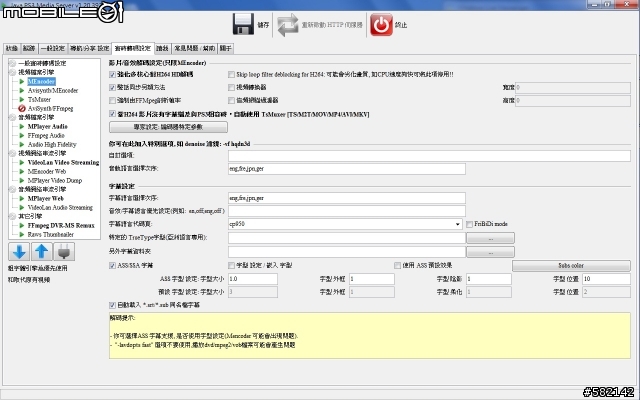This screenshot has width=640, height=400.
Task: Click the ASS font position field showing 10
Action: click(606, 279)
